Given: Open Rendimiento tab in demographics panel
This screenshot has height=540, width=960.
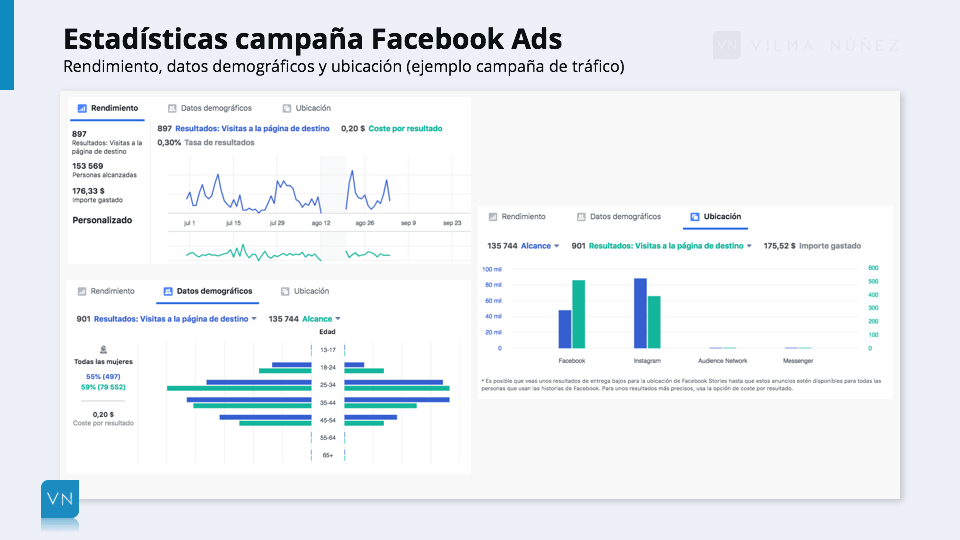Looking at the screenshot, I should point(106,291).
